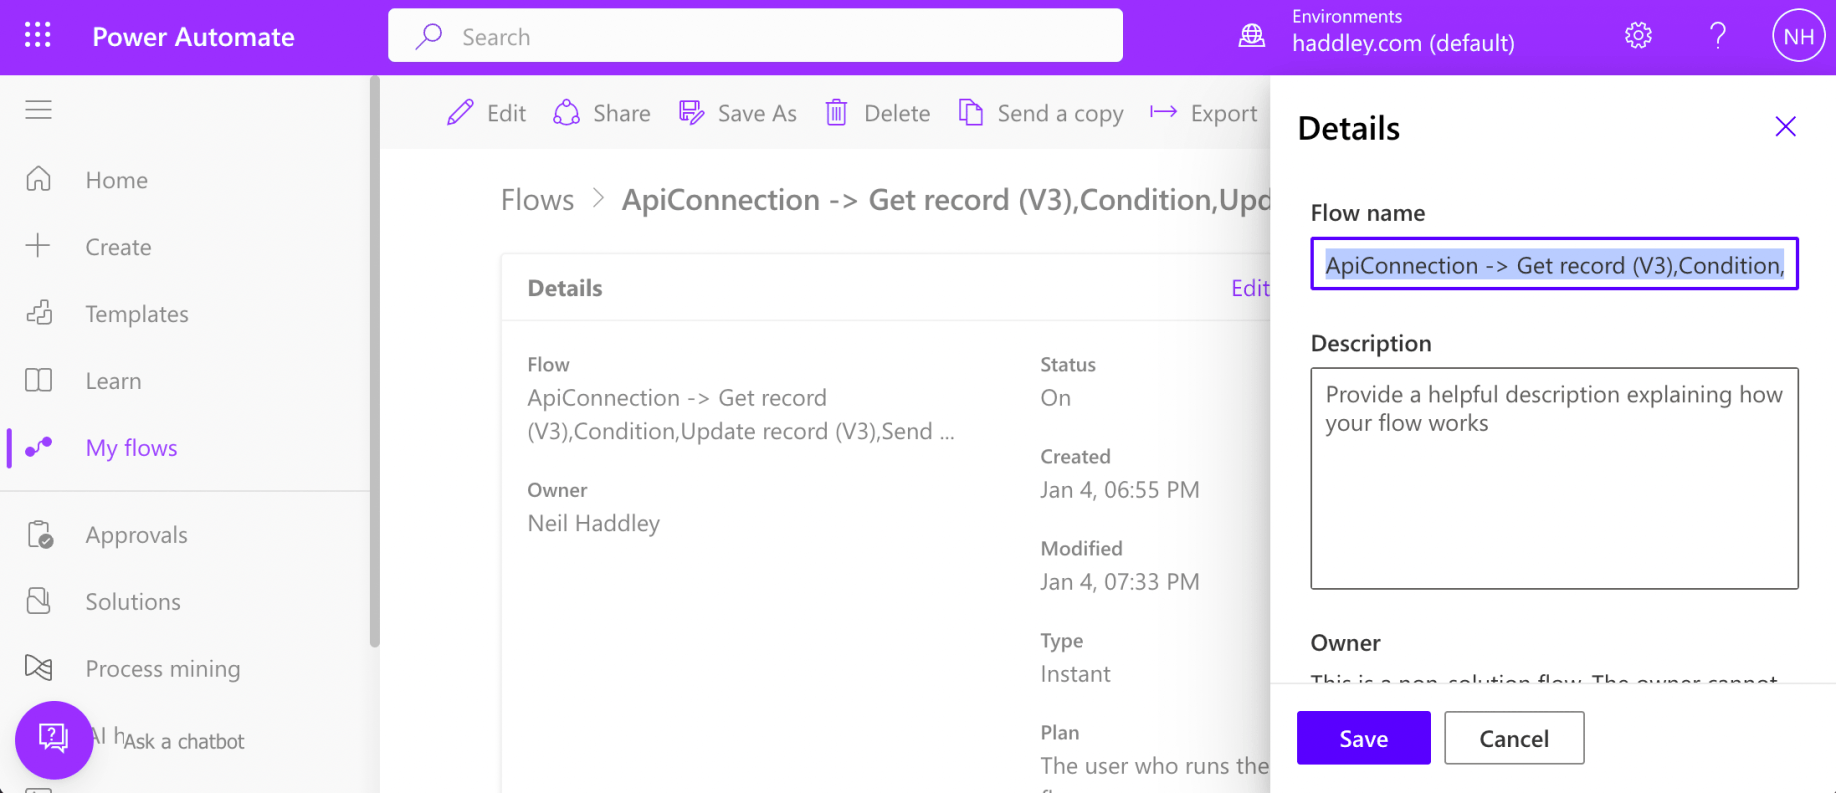1836x793 pixels.
Task: Close the Details panel
Action: coord(1785,127)
